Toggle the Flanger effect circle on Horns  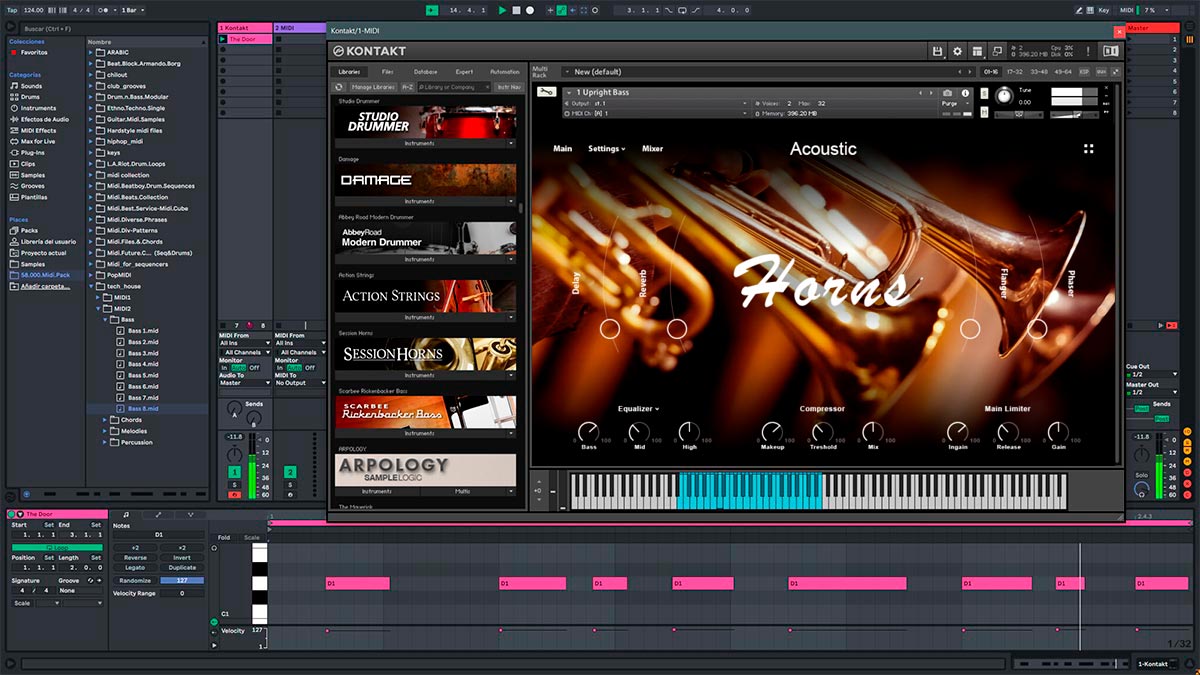[970, 328]
